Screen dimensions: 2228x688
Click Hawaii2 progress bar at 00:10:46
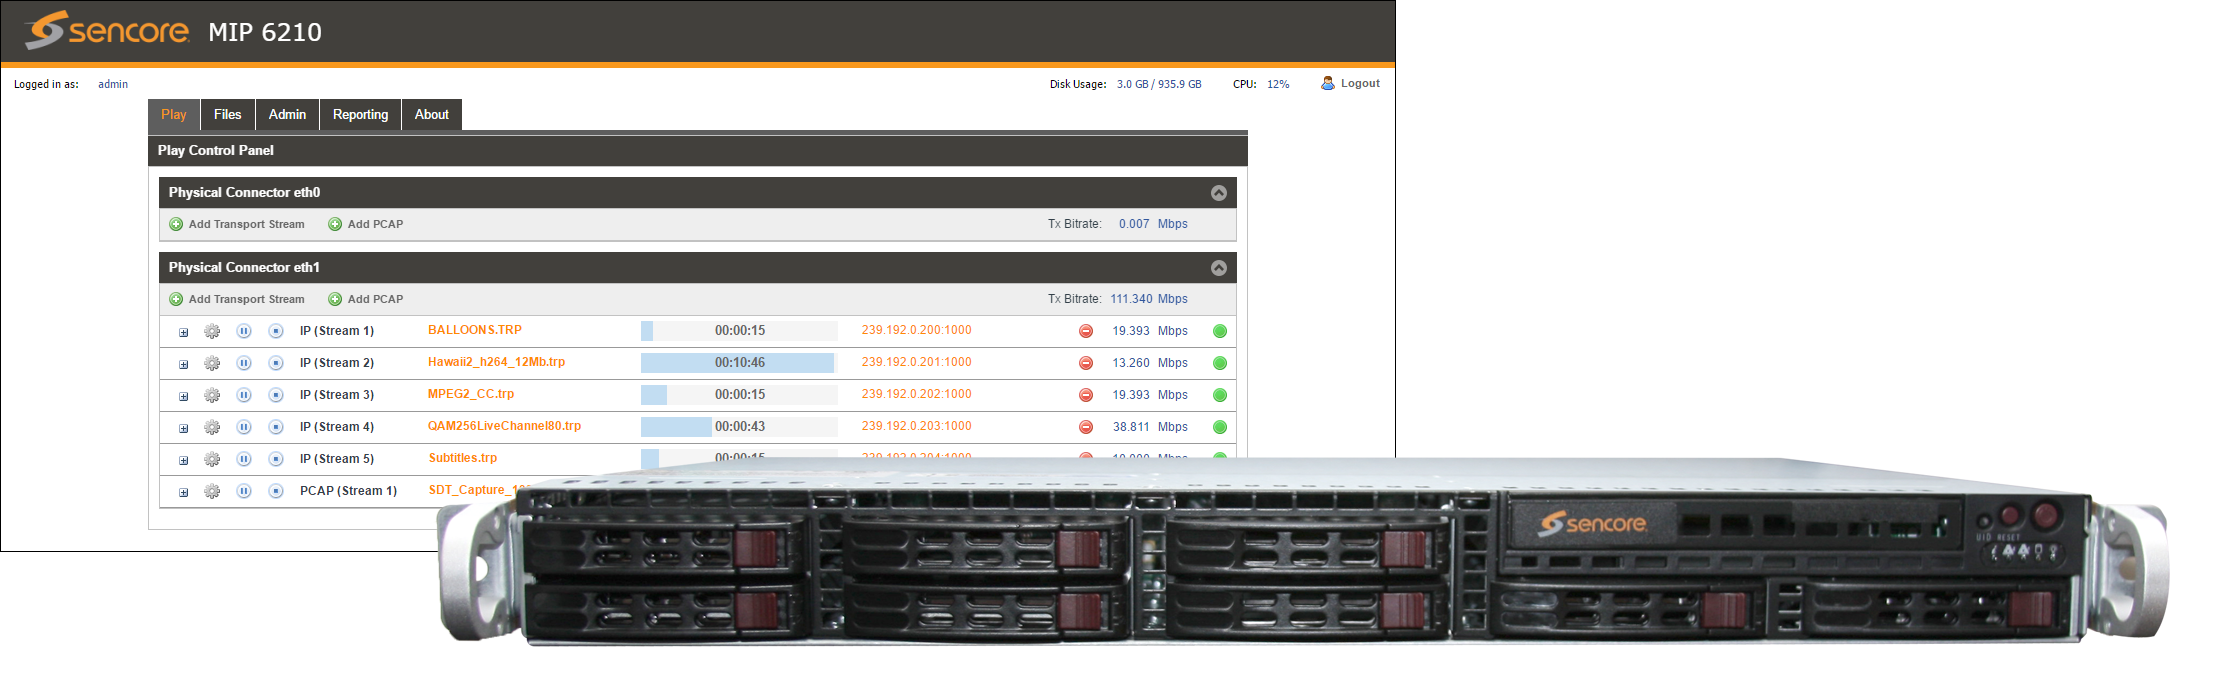(739, 363)
